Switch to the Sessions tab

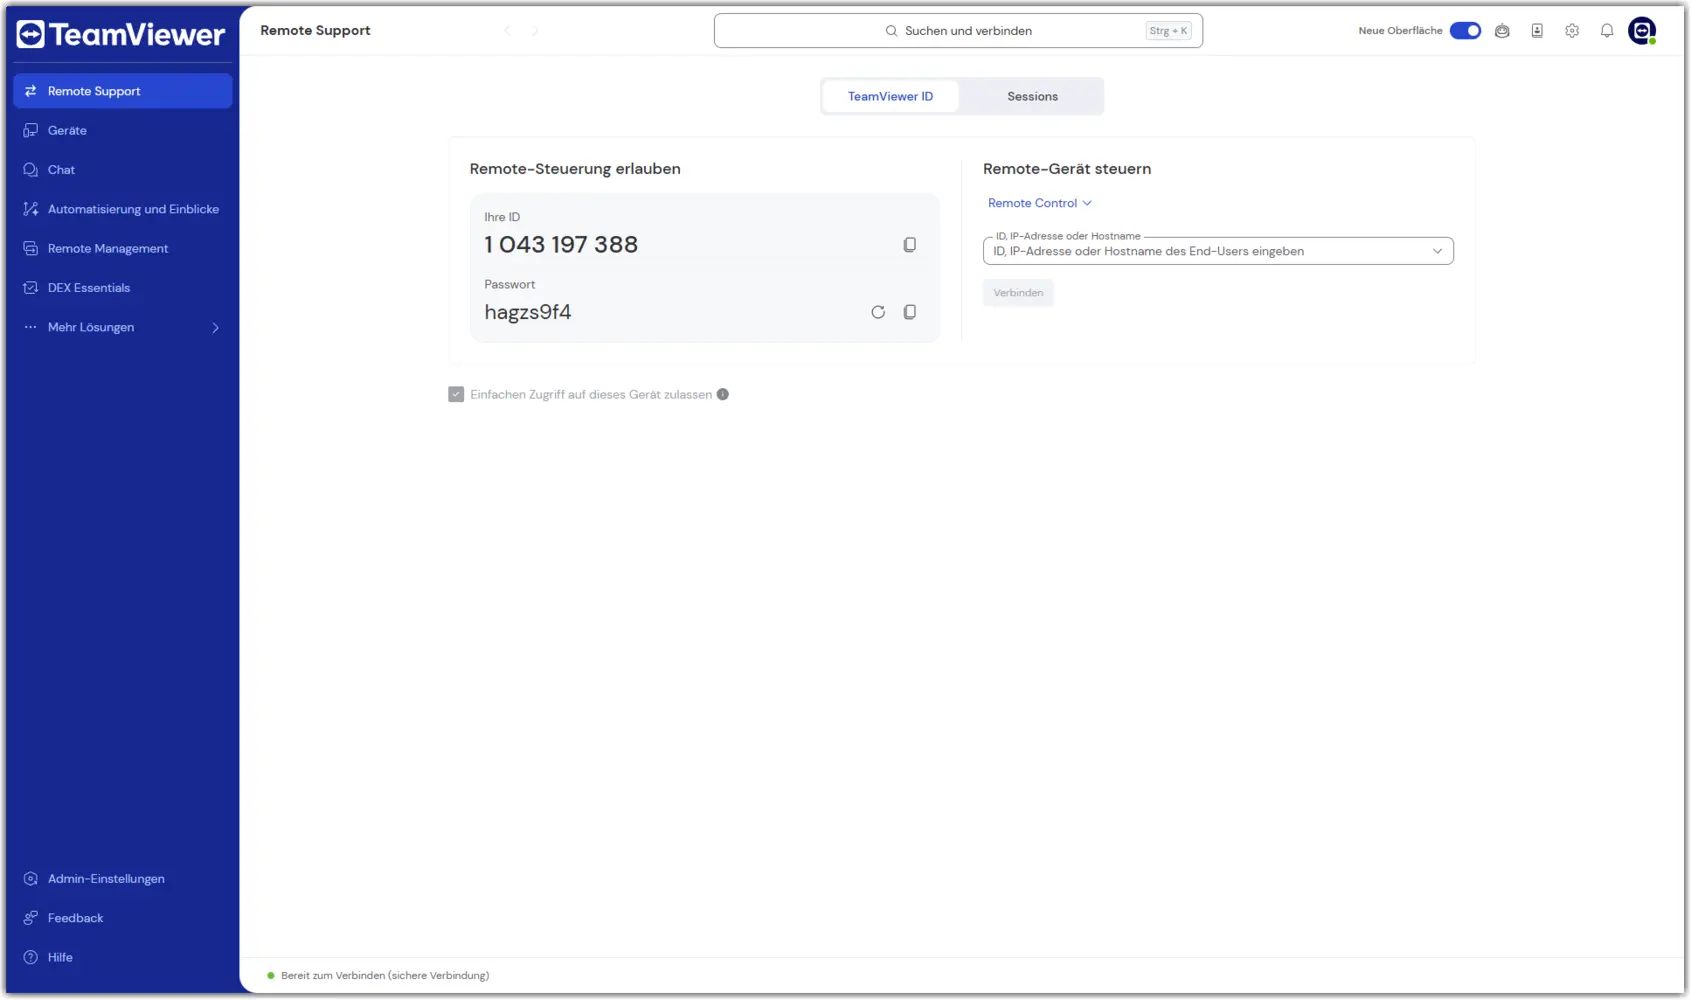click(x=1032, y=96)
